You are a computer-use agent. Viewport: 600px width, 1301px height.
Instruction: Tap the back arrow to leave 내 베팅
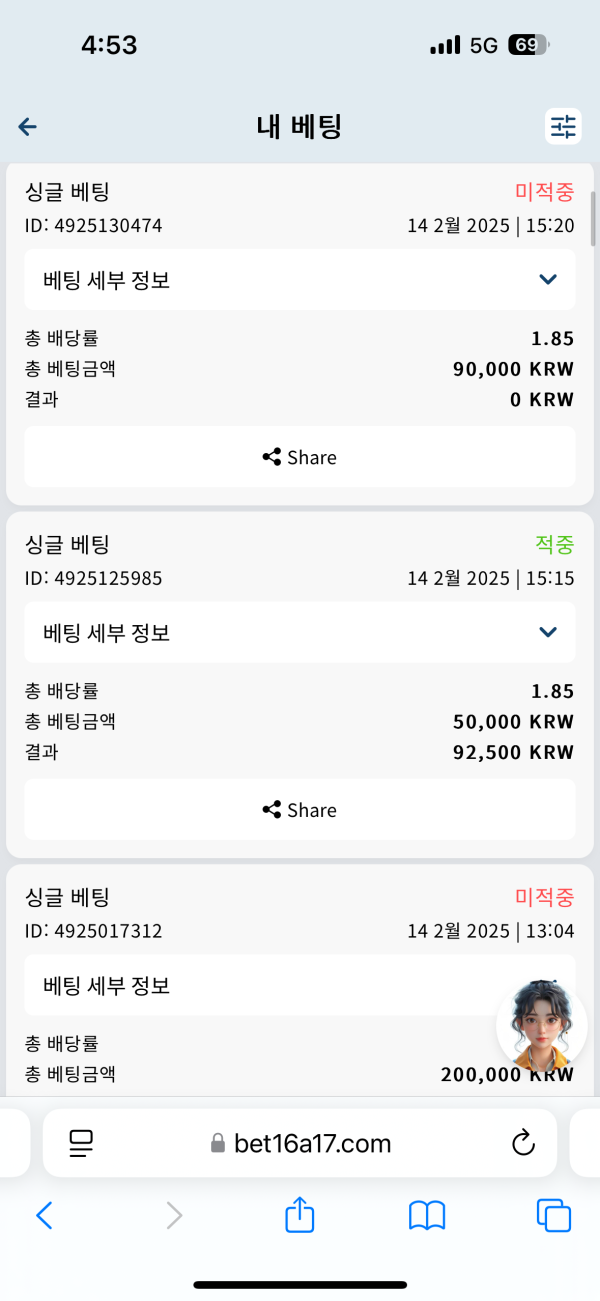coord(27,127)
